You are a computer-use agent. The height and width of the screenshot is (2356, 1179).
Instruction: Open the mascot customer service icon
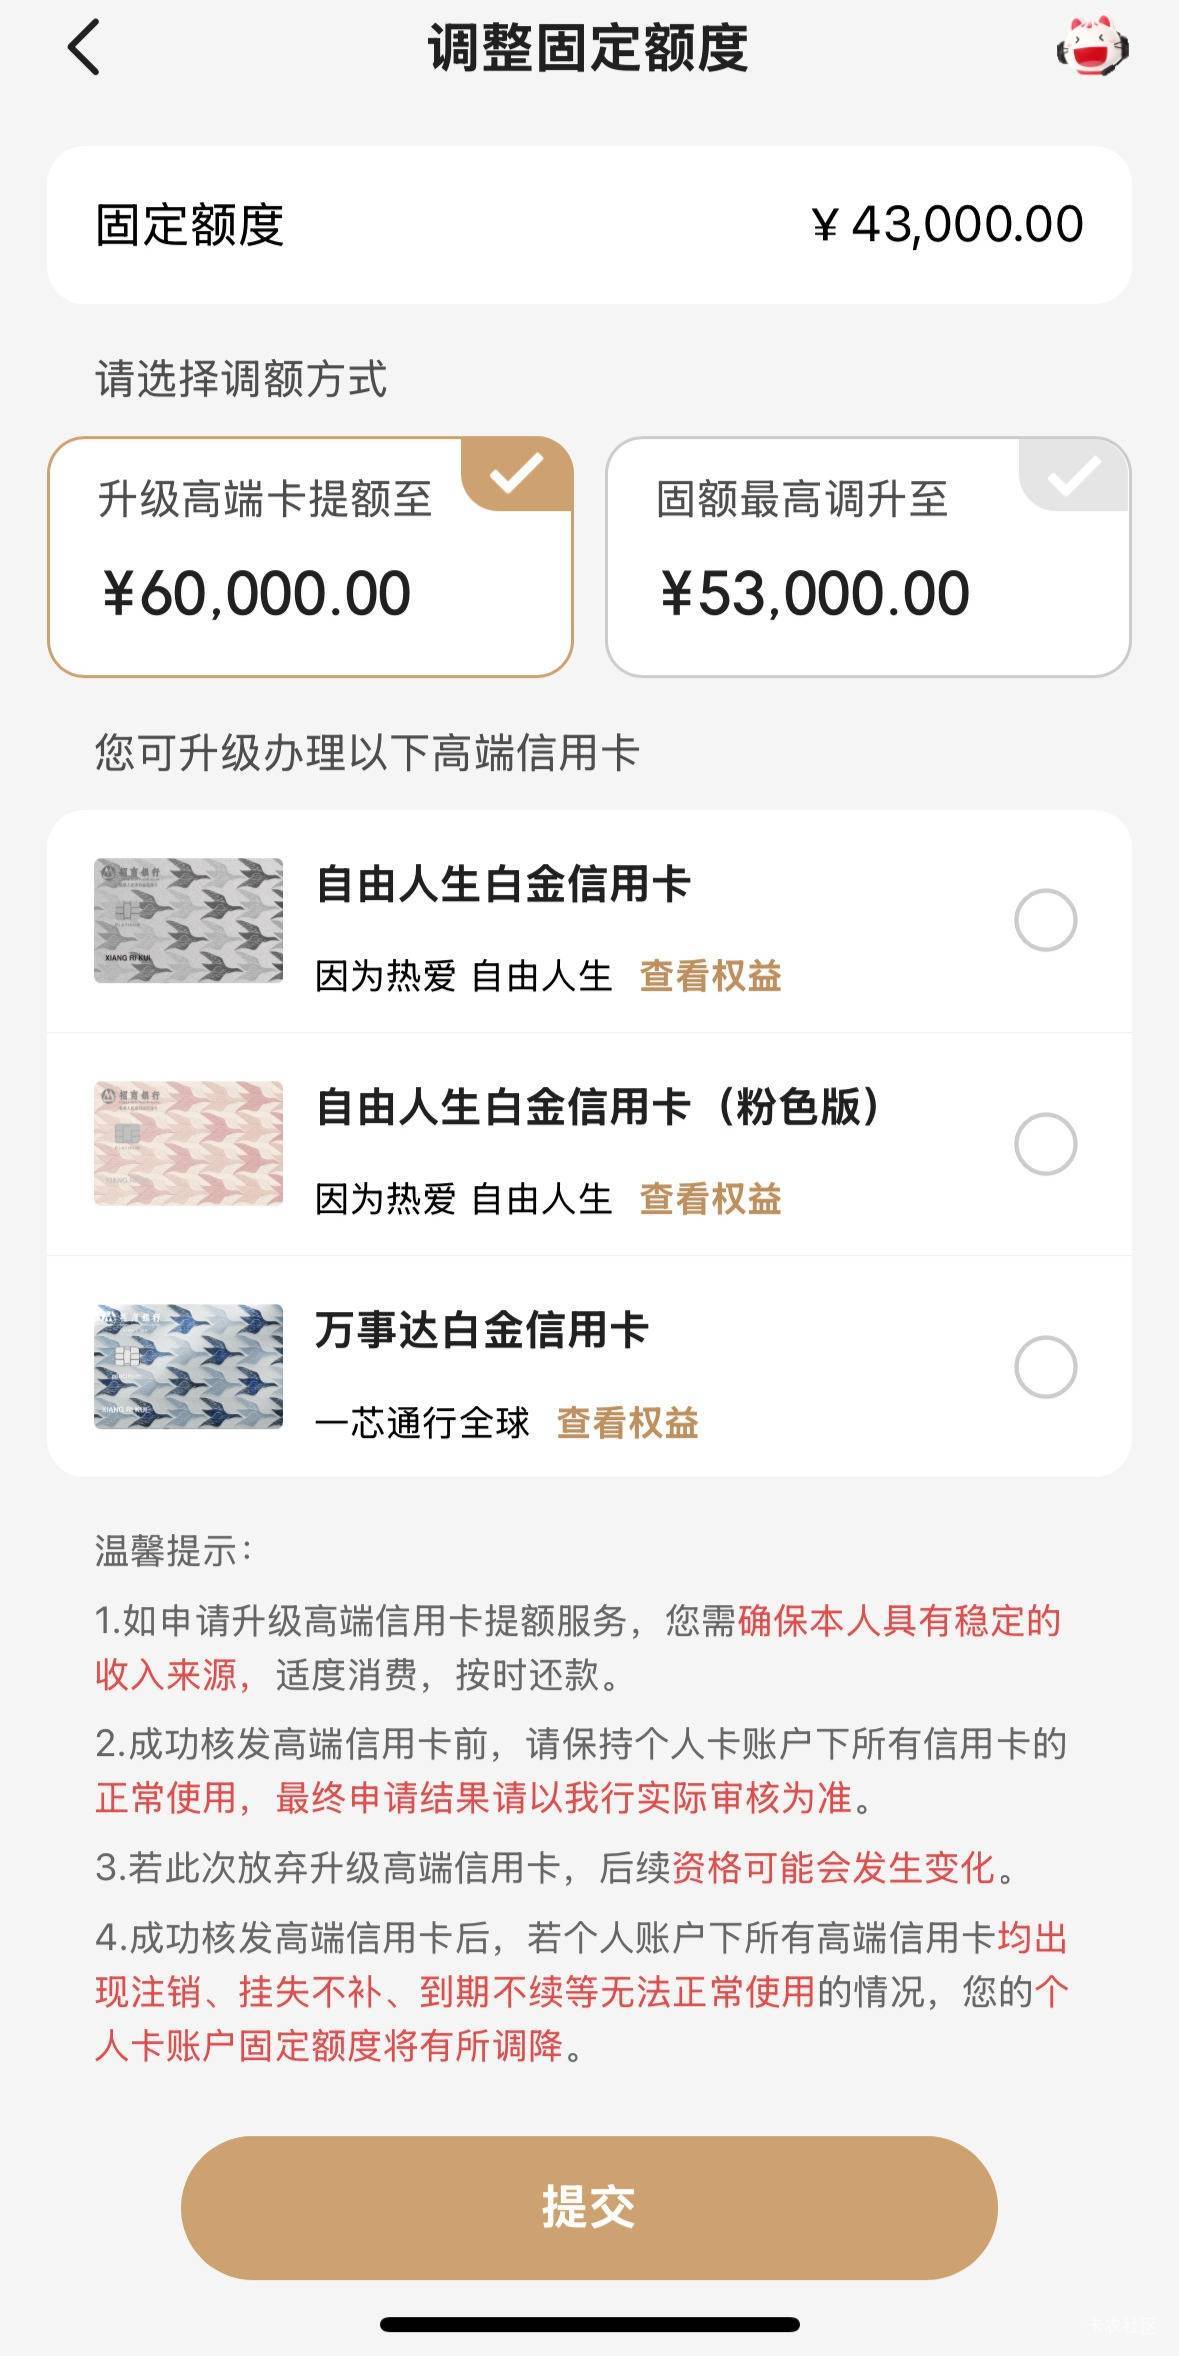point(1092,49)
